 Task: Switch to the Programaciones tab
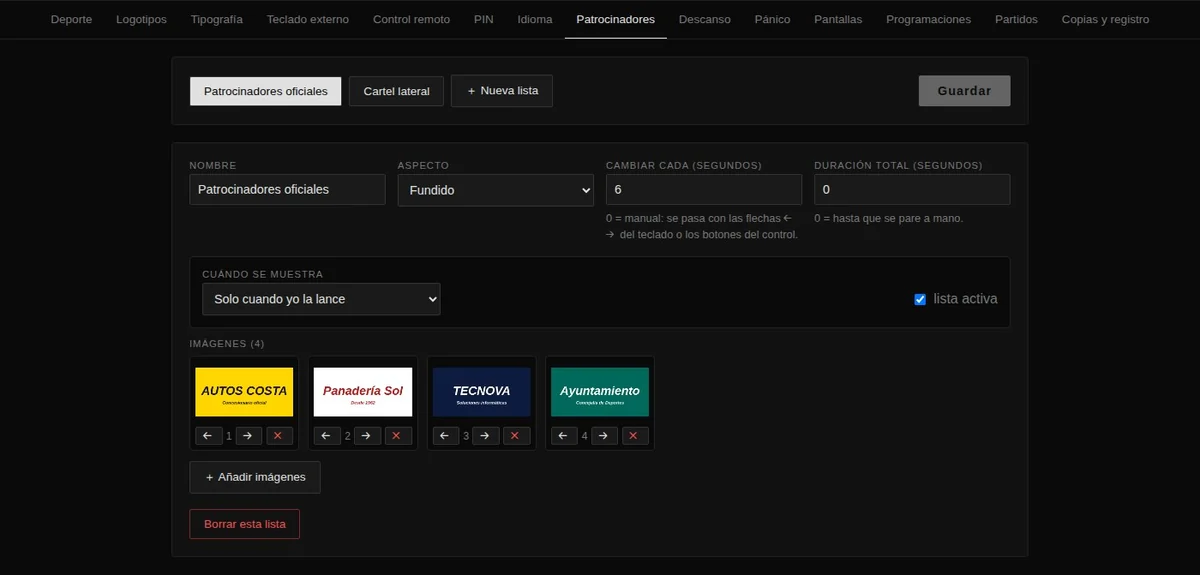point(928,19)
